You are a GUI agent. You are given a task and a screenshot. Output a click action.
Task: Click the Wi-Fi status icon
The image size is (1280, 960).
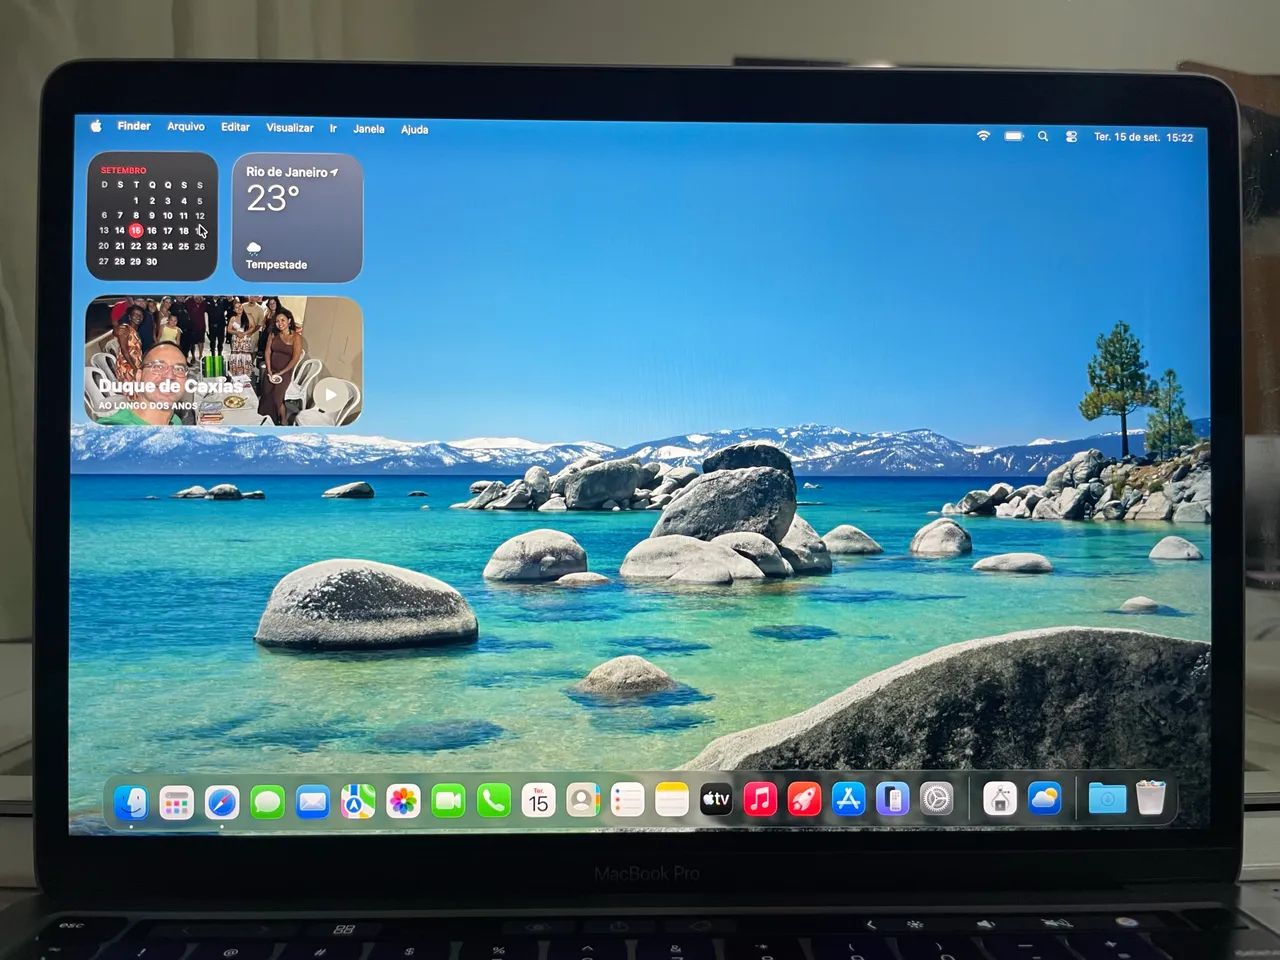tap(983, 136)
